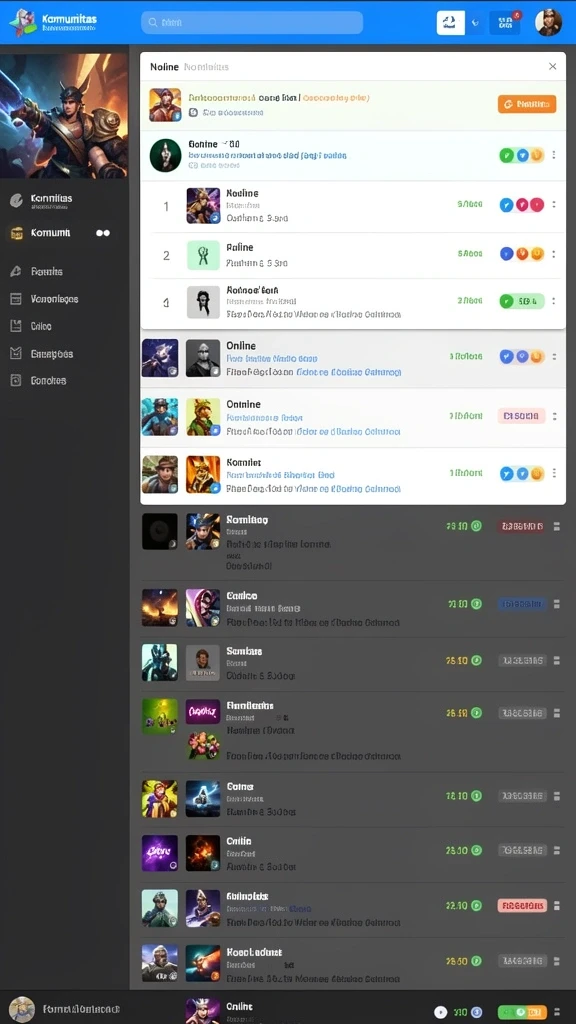Click the dark red pill button in background list
576x1024 pixels.
pyautogui.click(x=520, y=526)
